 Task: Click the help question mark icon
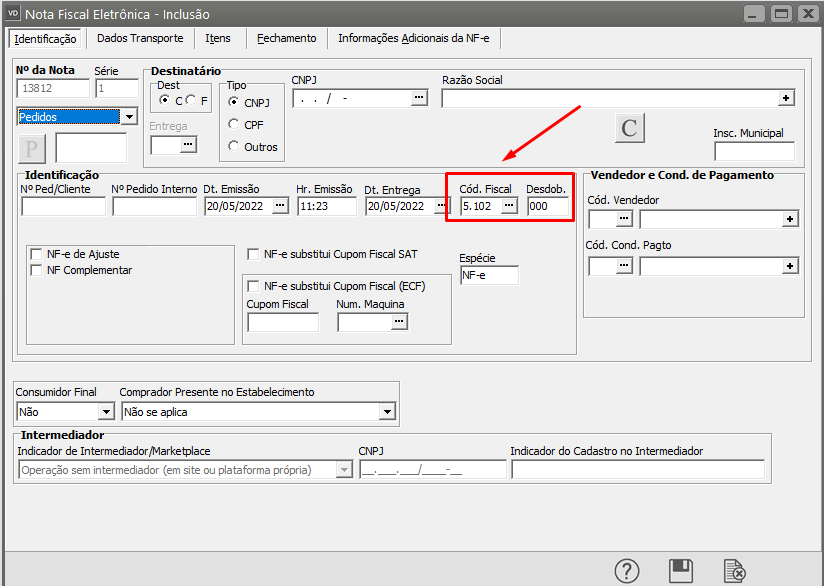[627, 571]
